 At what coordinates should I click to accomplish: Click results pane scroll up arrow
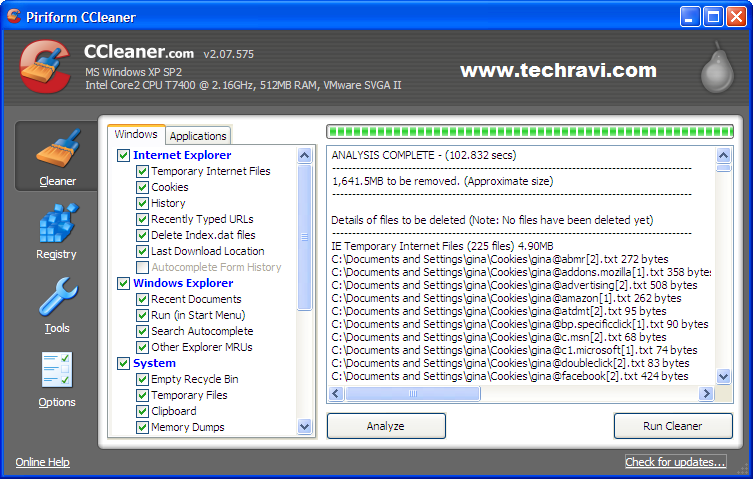(x=724, y=155)
